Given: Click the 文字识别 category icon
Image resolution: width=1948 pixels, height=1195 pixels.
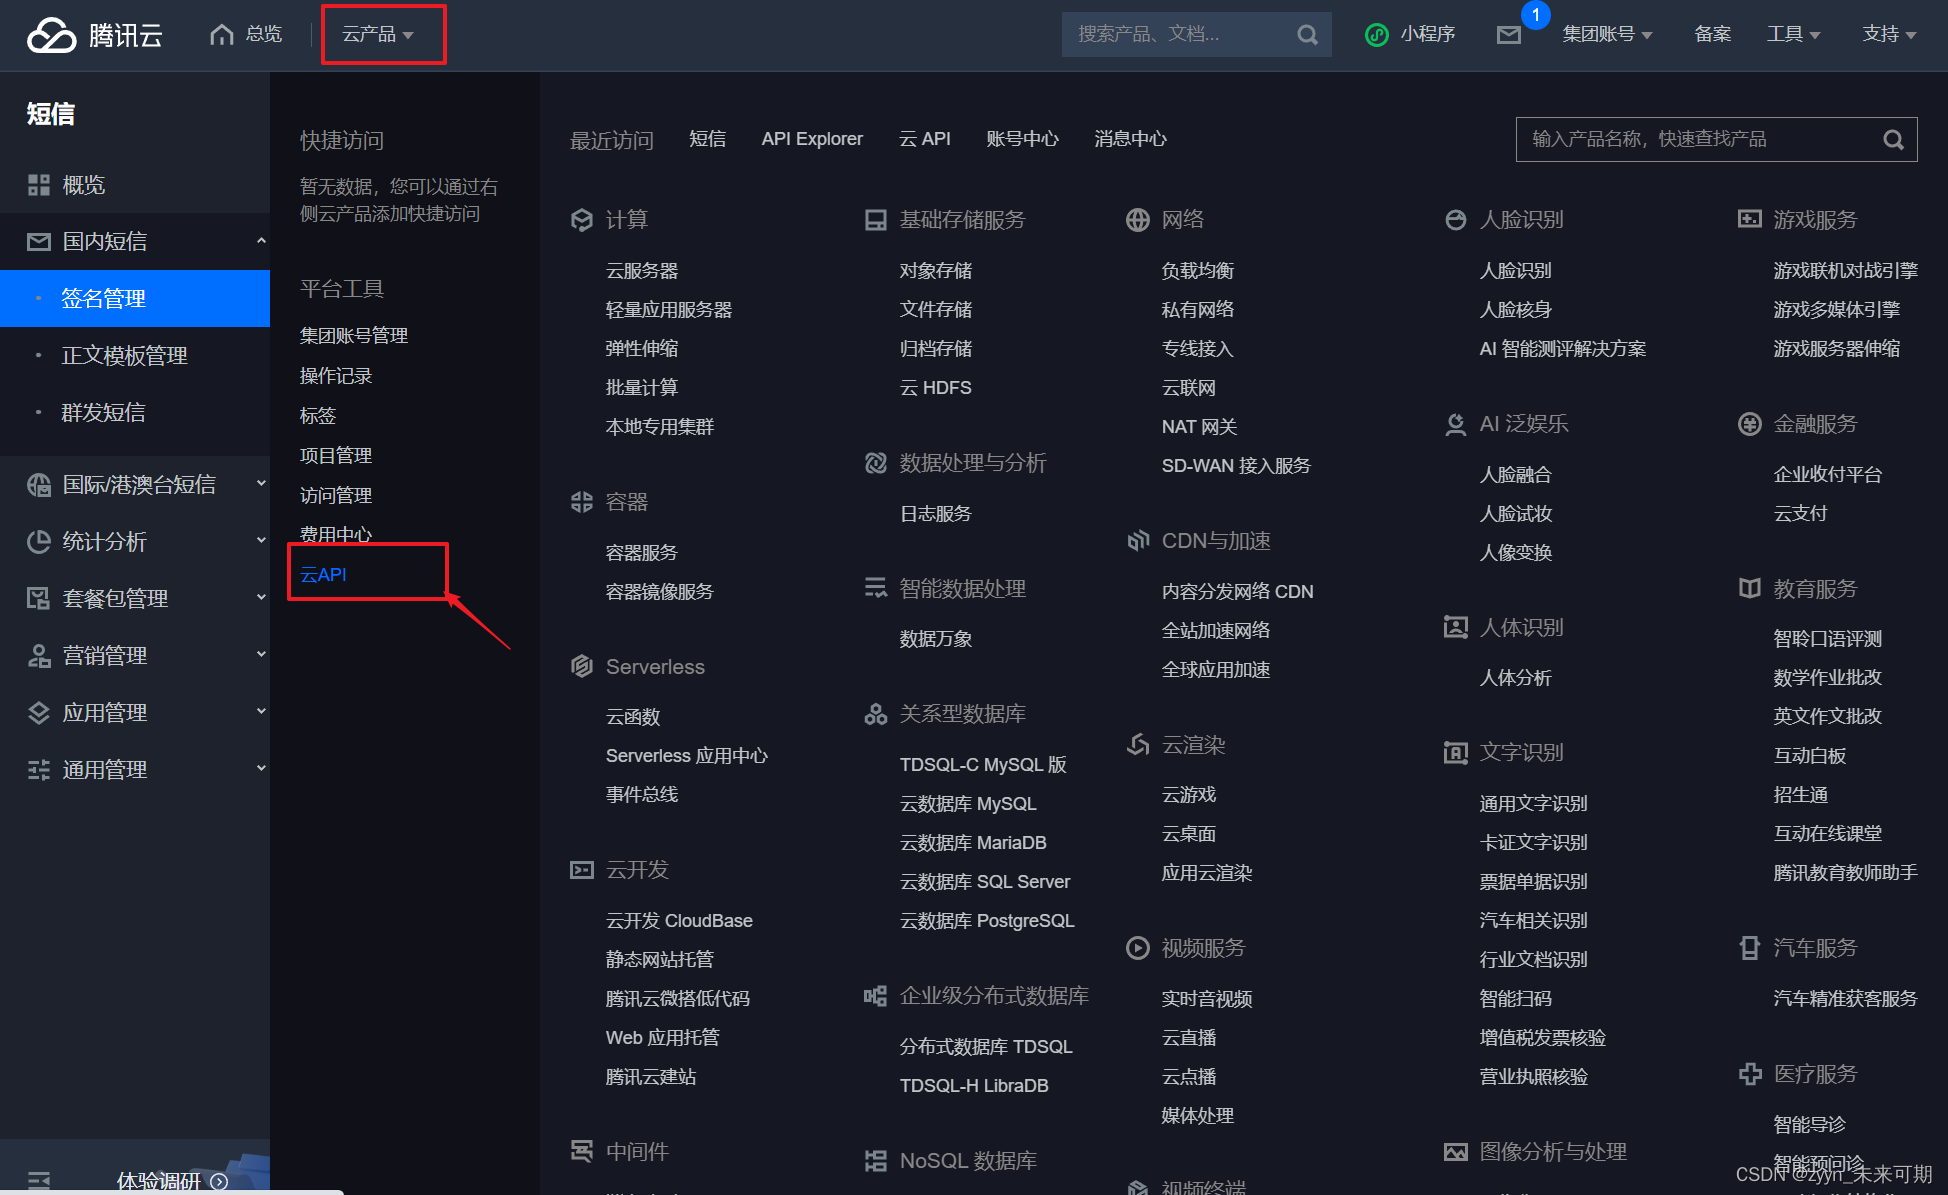Looking at the screenshot, I should pos(1456,752).
